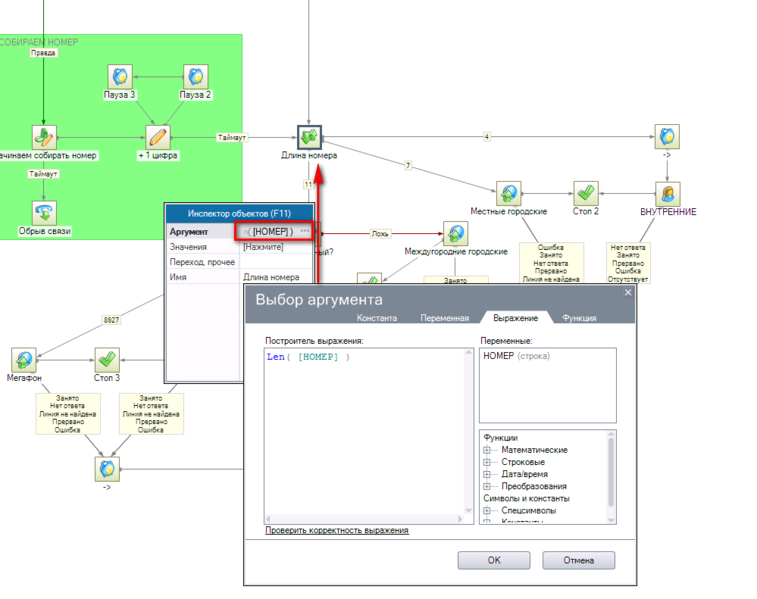Click the transition label 7
The image size is (757, 599).
(x=408, y=166)
